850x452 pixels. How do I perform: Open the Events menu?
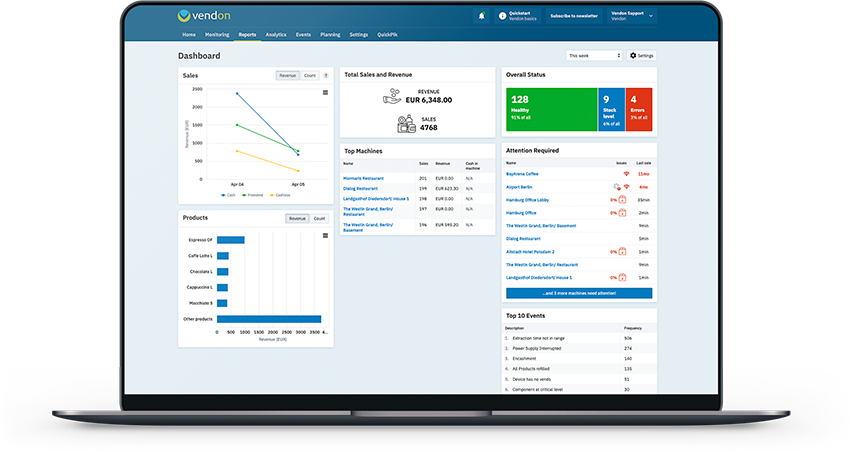pyautogui.click(x=303, y=35)
